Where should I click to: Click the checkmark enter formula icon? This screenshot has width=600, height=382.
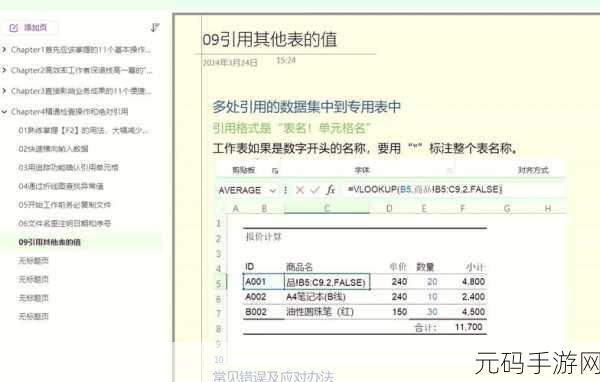(x=315, y=190)
